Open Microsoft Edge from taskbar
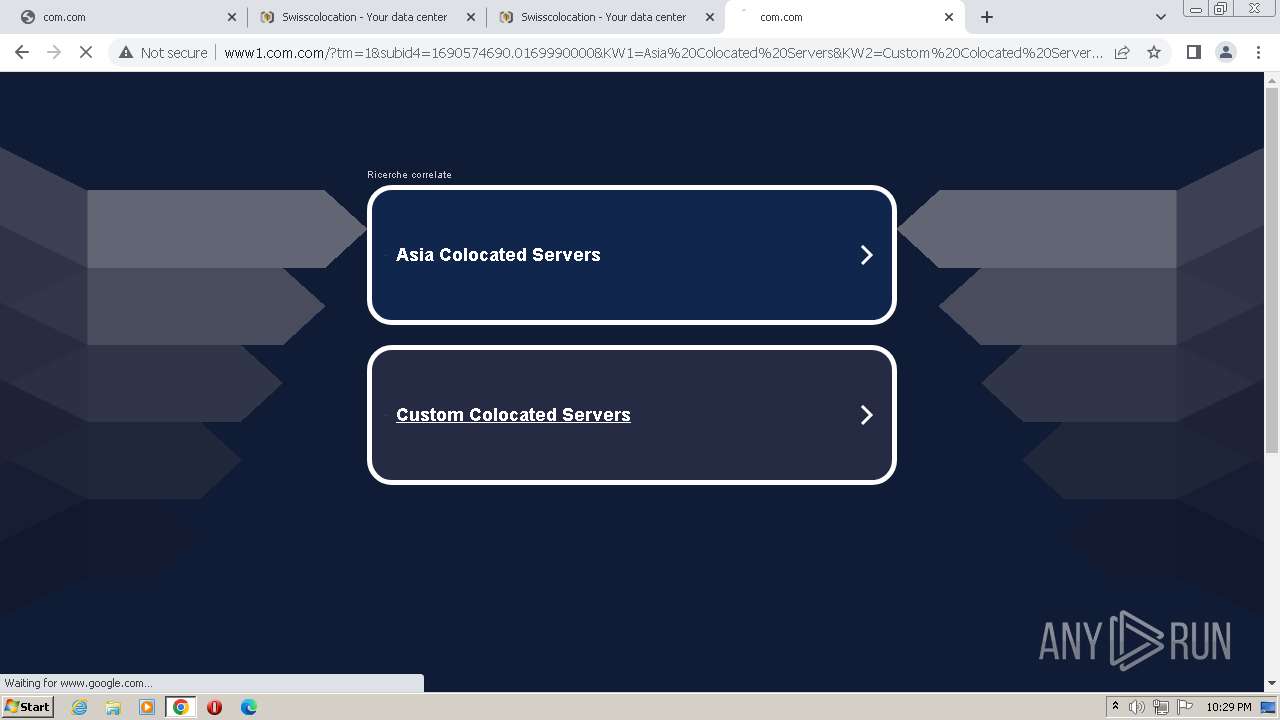1280x720 pixels. (248, 707)
